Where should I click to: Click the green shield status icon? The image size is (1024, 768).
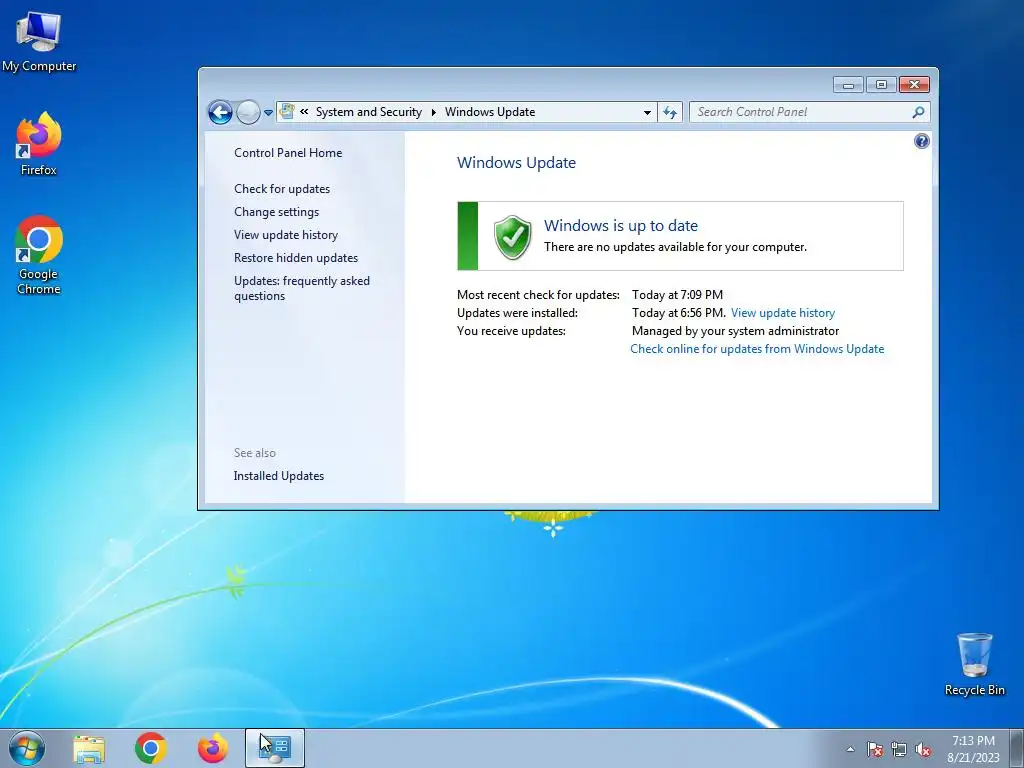[513, 237]
